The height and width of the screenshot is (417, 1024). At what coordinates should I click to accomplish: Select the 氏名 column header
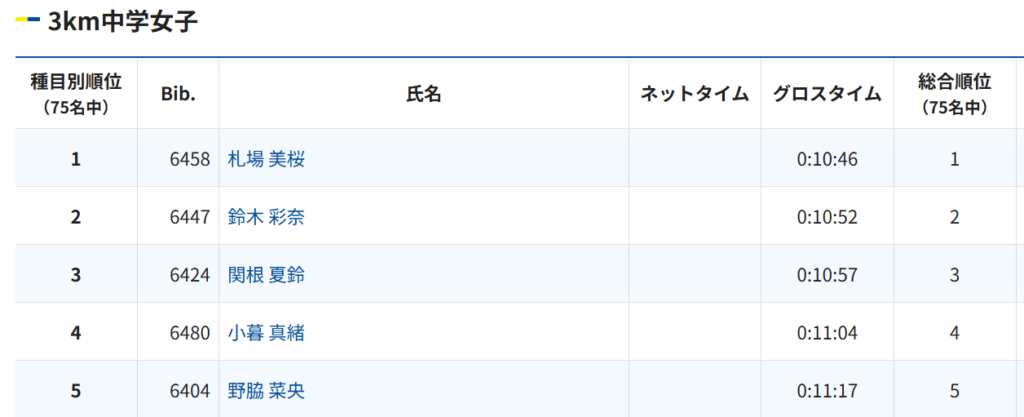coord(423,94)
